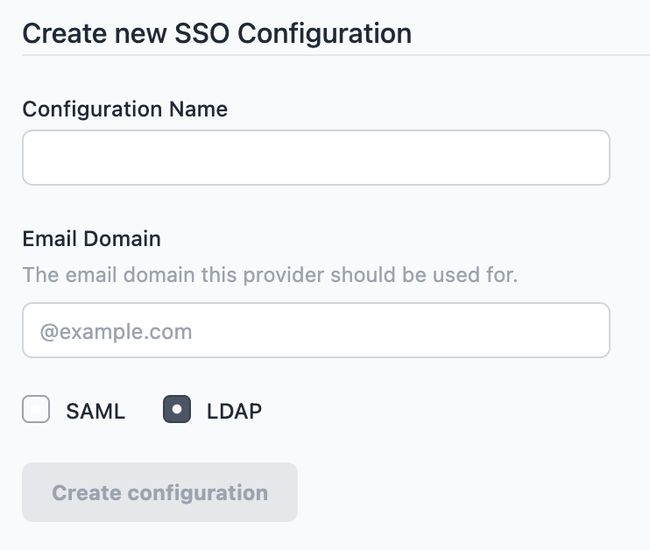Screen dimensions: 650x550
Task: Click the @example.com placeholder text
Action: pos(116,331)
